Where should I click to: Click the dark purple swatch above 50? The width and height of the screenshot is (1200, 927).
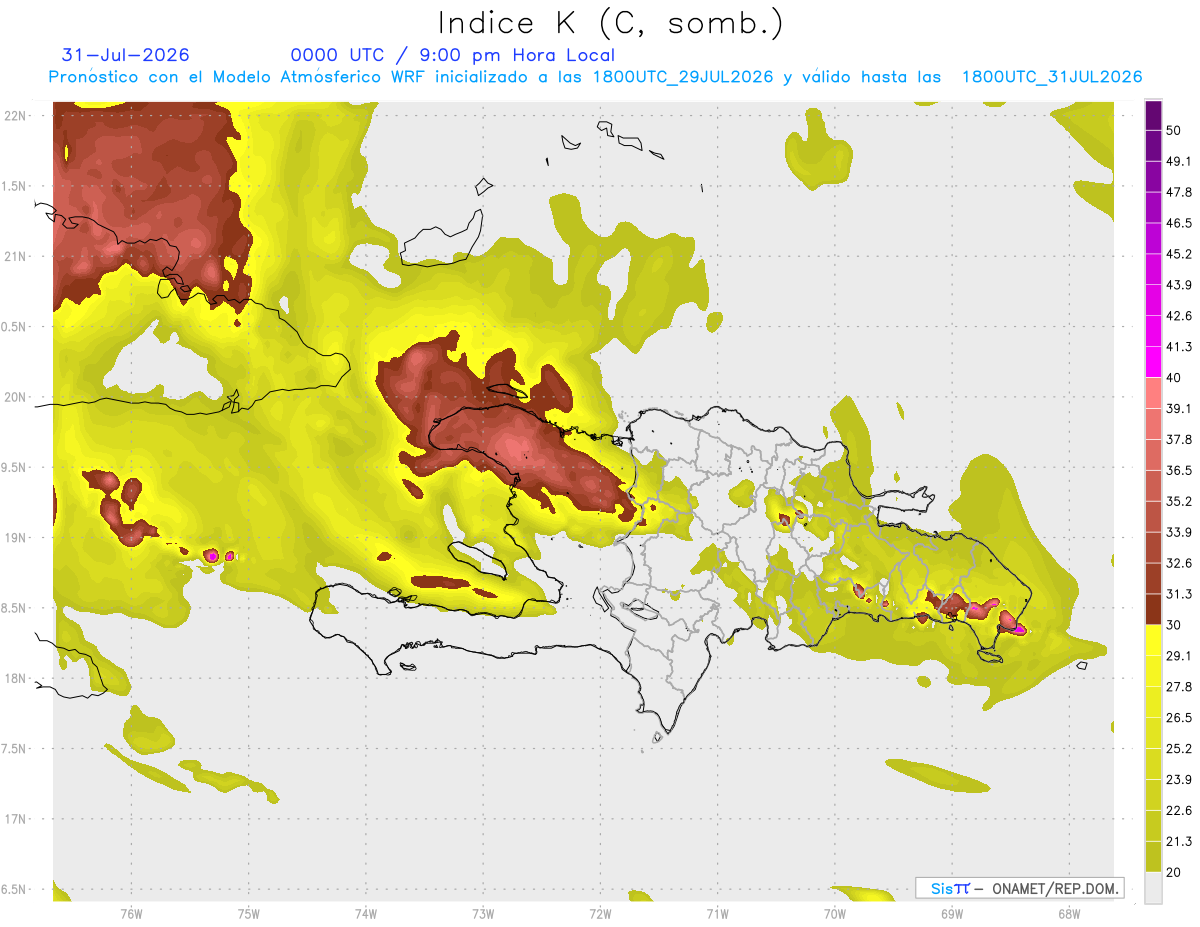click(1153, 115)
